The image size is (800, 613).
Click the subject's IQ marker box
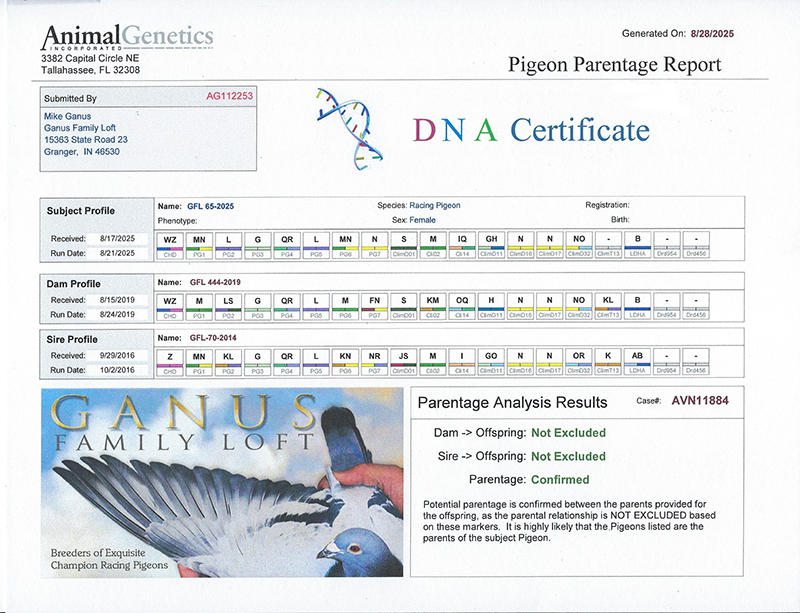pos(462,241)
